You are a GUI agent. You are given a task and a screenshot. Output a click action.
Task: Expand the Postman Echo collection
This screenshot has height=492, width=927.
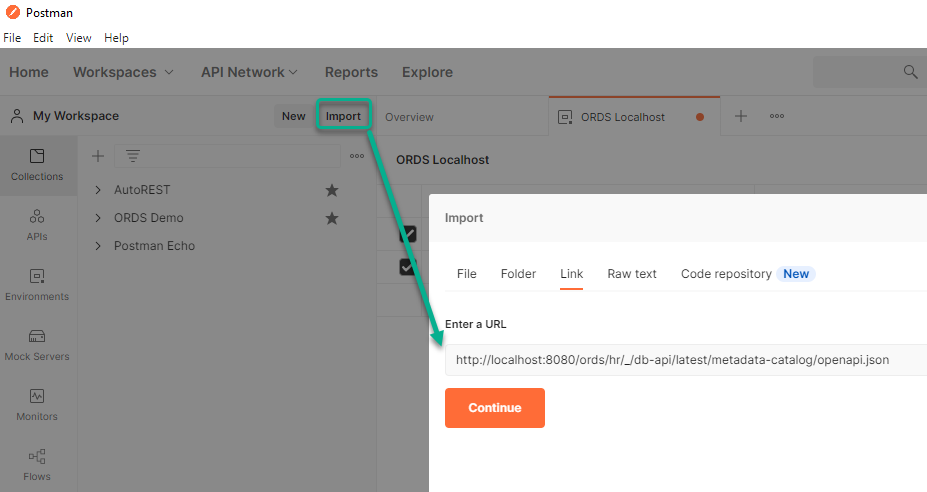tap(98, 246)
